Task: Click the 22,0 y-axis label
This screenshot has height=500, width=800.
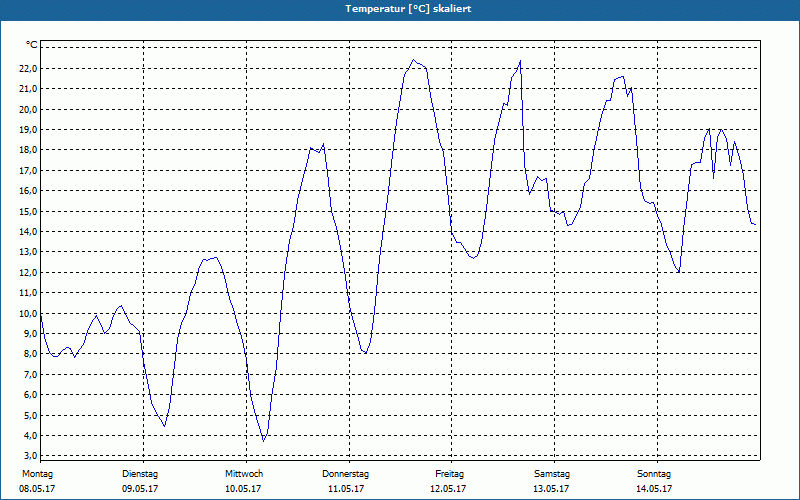Action: click(x=29, y=69)
